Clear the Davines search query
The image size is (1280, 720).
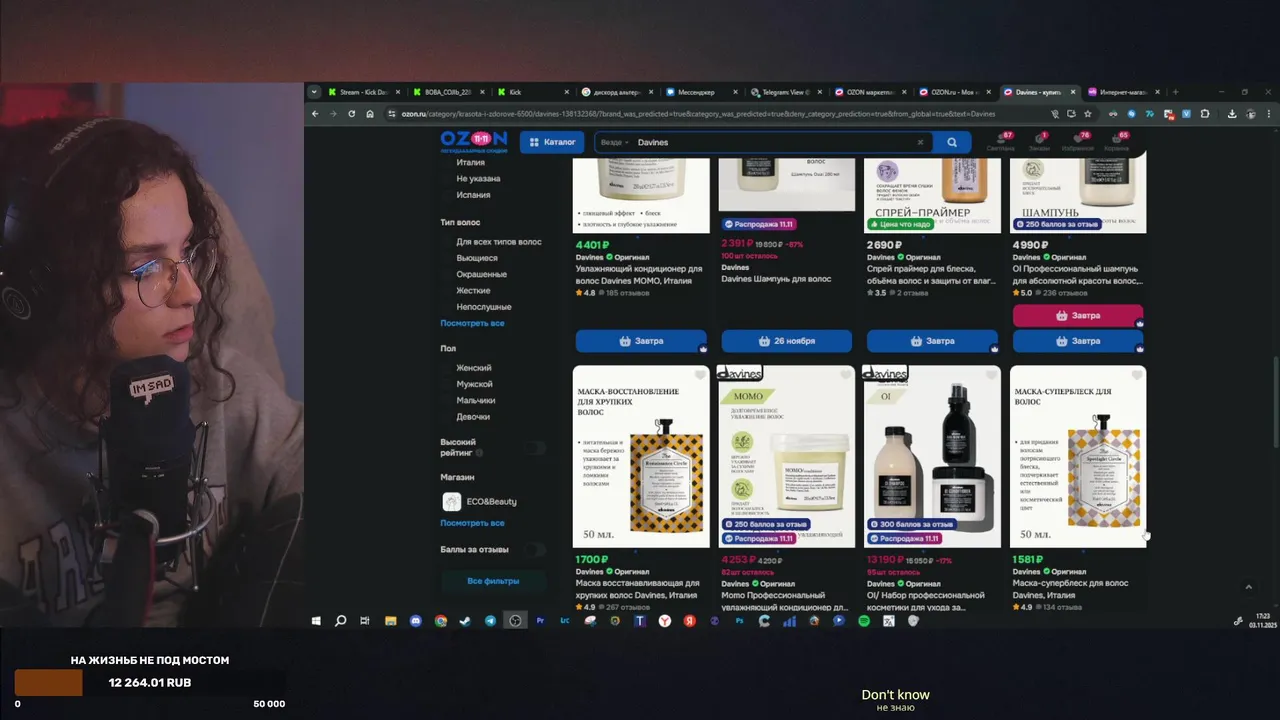tap(920, 142)
